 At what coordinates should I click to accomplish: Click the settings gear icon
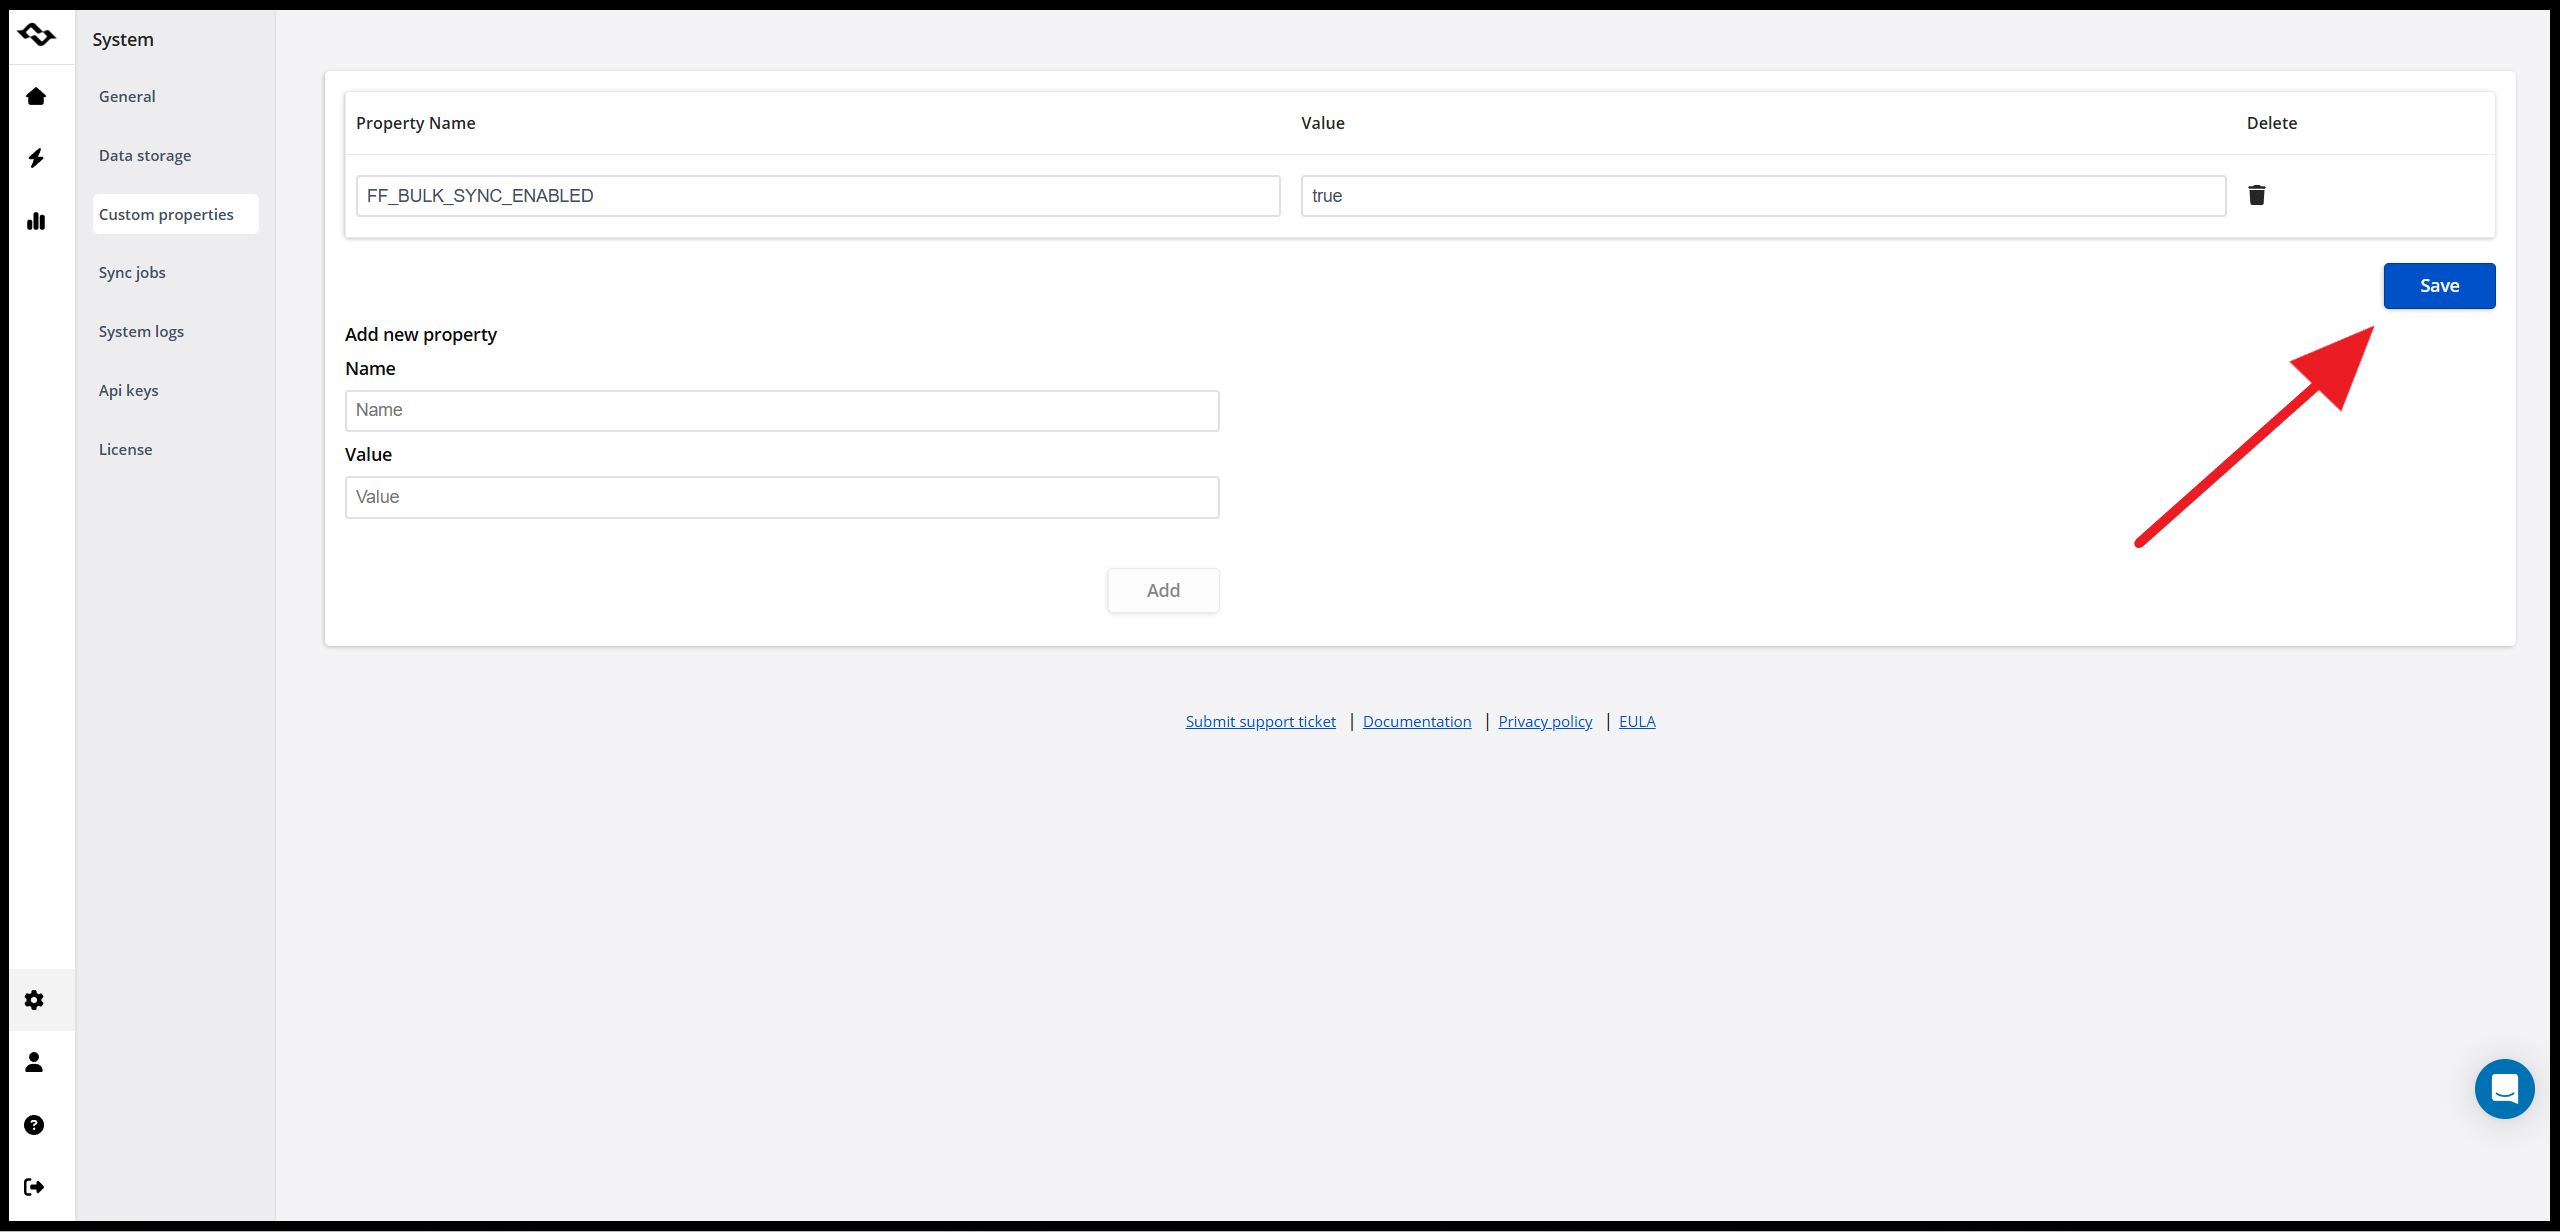click(x=34, y=1000)
